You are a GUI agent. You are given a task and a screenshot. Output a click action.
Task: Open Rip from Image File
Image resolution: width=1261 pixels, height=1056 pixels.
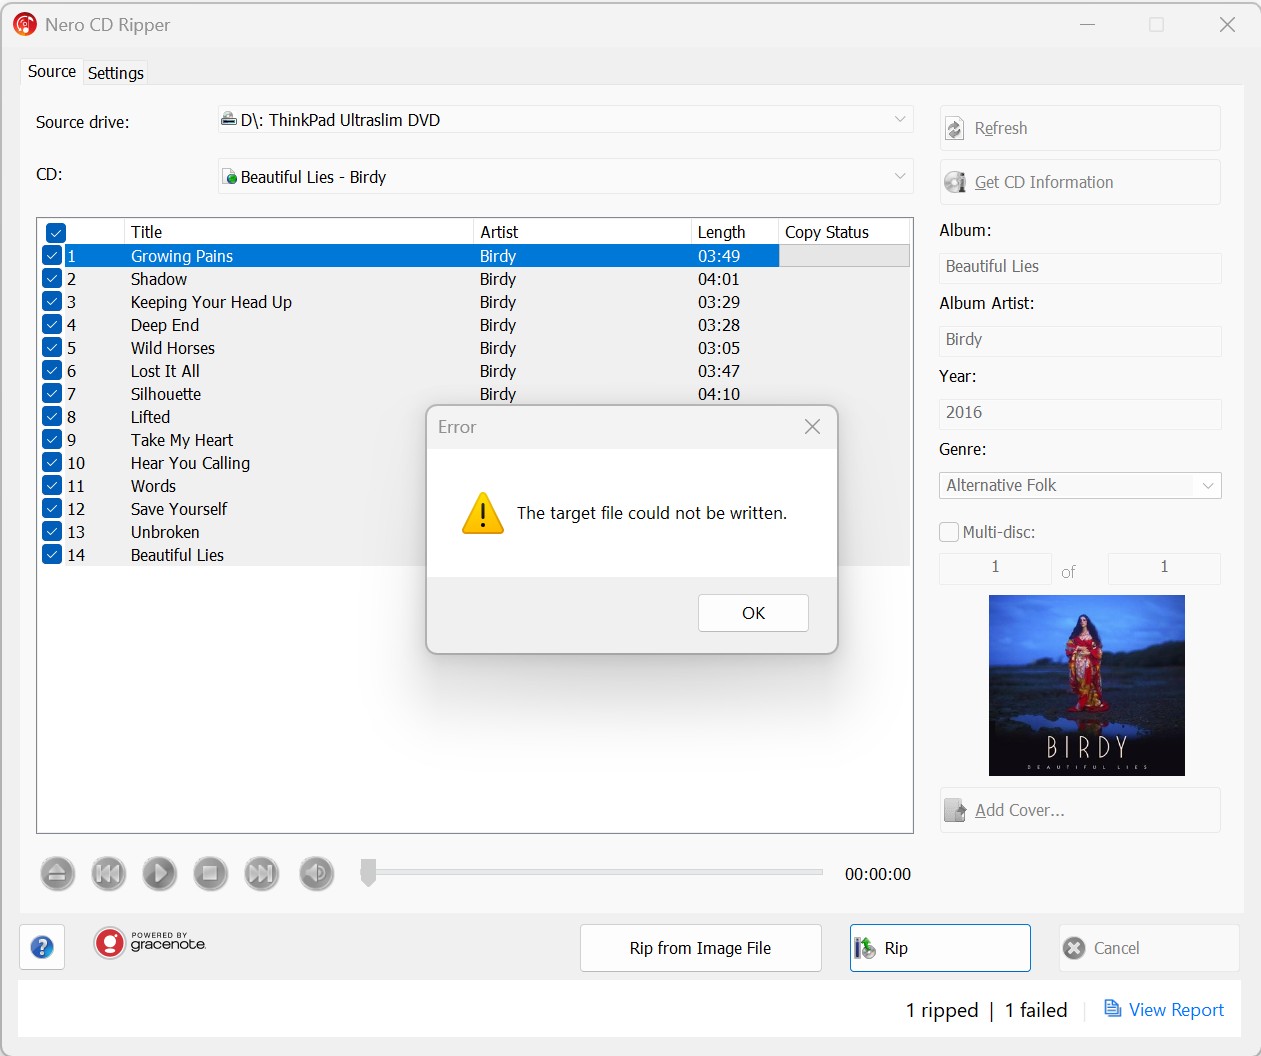coord(701,948)
